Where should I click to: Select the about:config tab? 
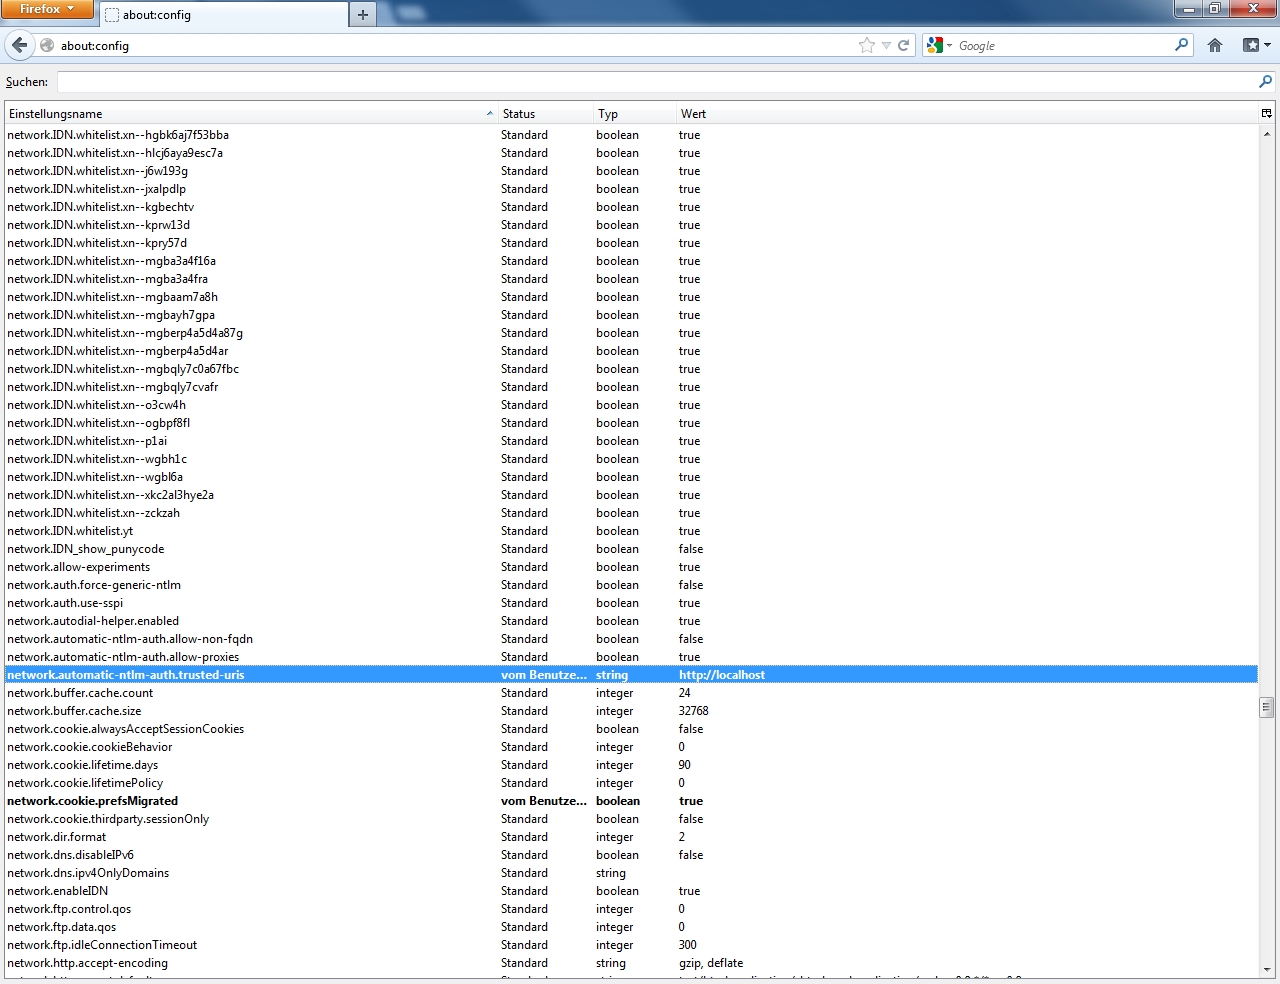[x=225, y=15]
